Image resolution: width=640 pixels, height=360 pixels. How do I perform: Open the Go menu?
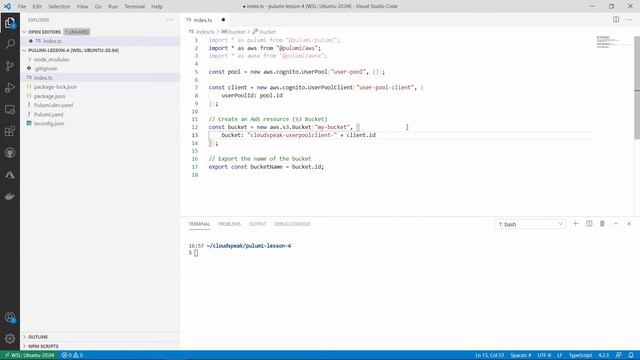[x=98, y=7]
